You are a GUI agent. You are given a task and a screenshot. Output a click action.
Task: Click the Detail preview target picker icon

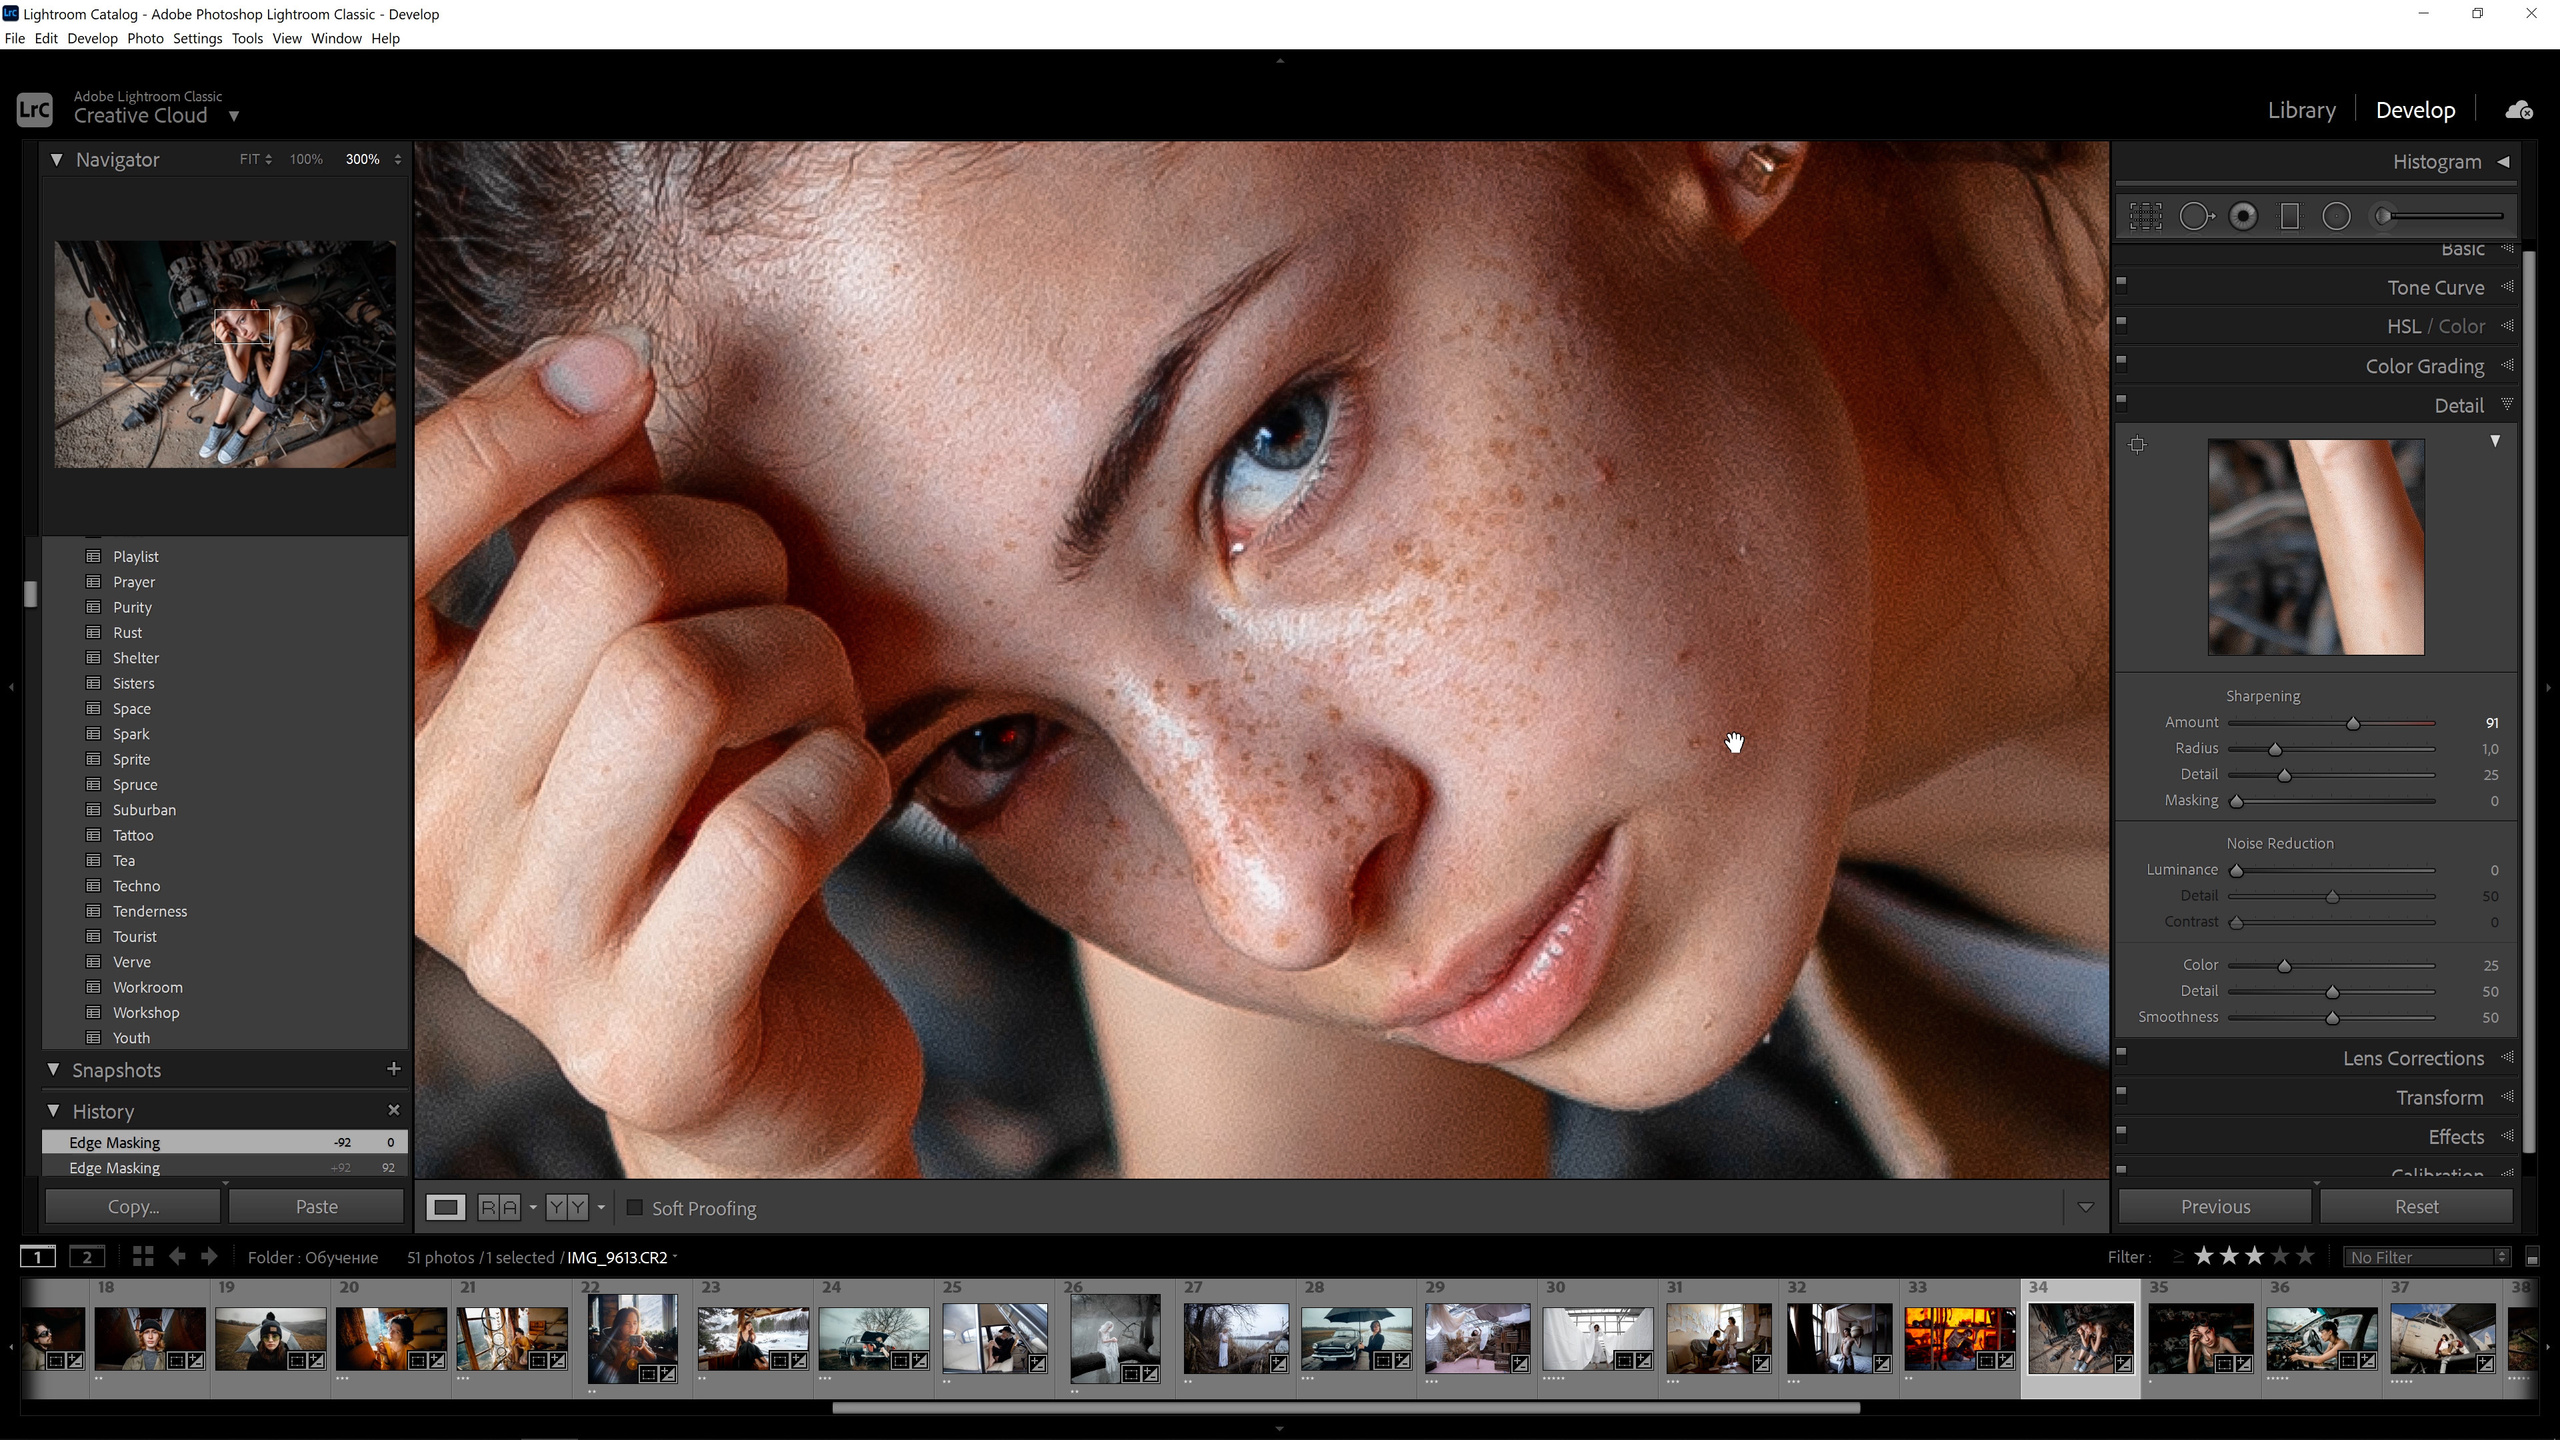tap(2137, 445)
